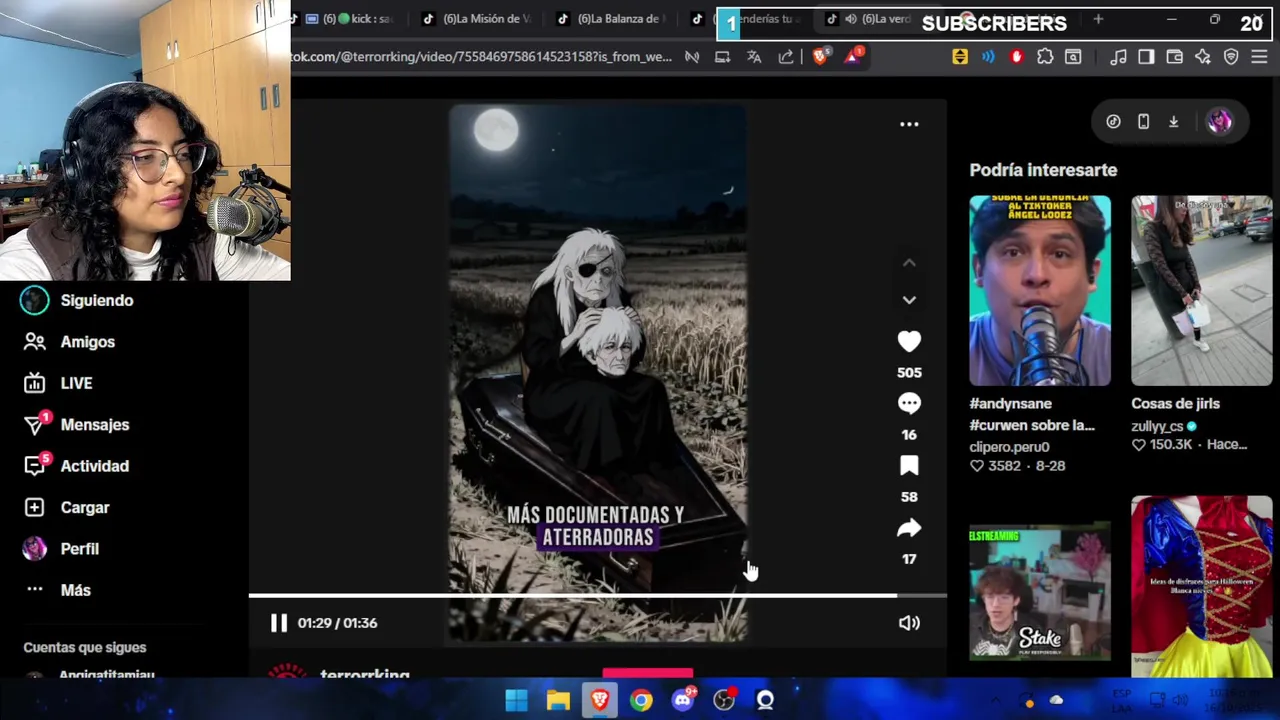Seek on the video progress bar

pyautogui.click(x=597, y=596)
